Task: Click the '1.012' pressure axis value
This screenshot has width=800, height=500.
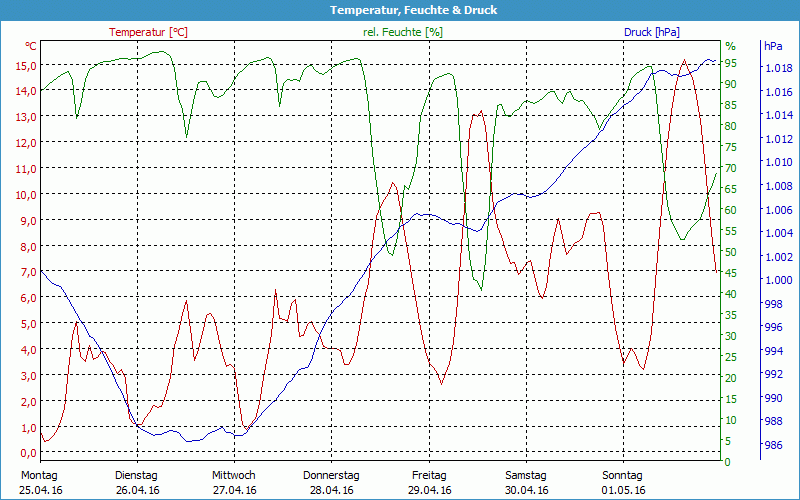Action: [x=778, y=139]
